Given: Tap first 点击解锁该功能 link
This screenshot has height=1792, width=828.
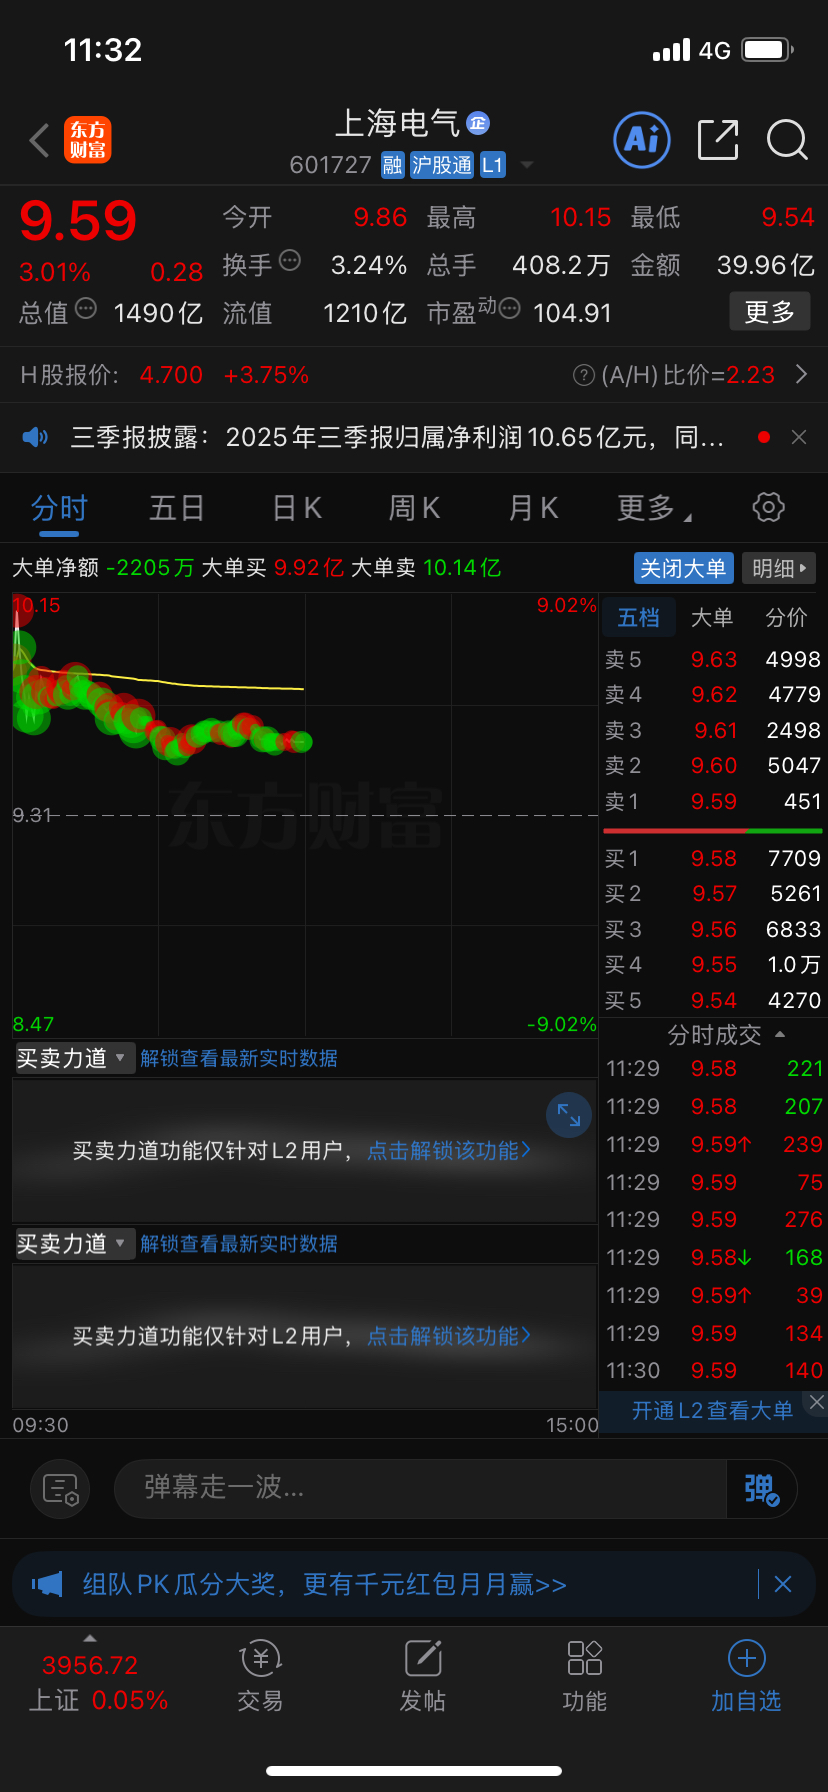Looking at the screenshot, I should (449, 1151).
